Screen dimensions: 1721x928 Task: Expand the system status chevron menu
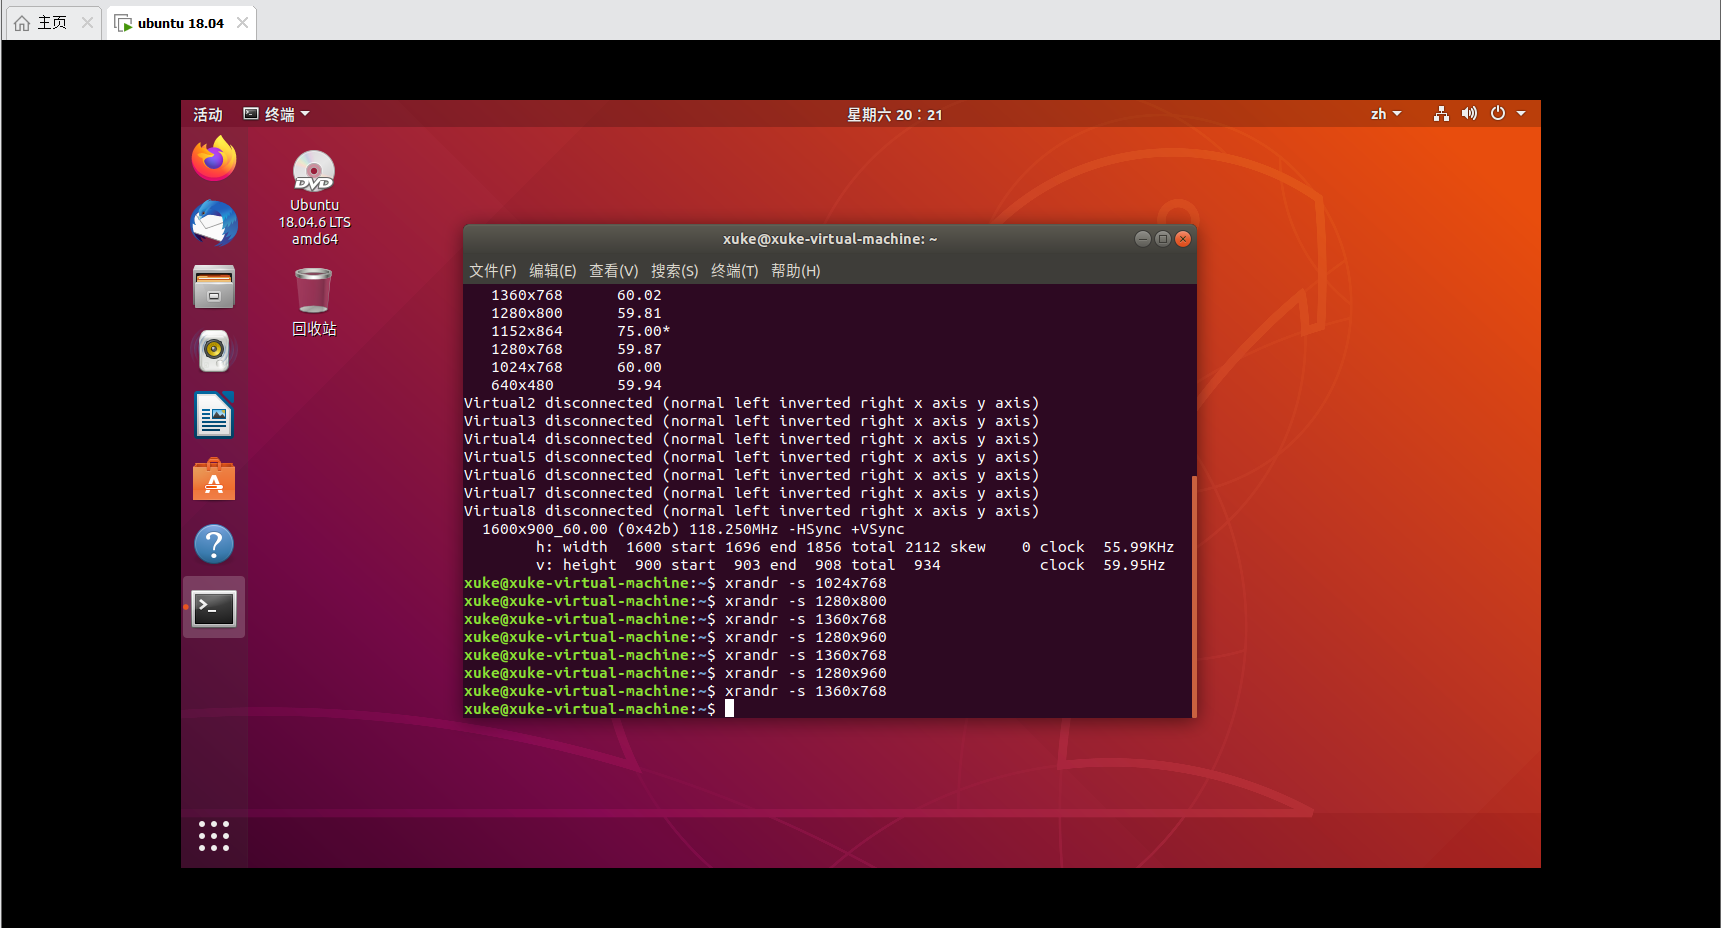point(1523,113)
